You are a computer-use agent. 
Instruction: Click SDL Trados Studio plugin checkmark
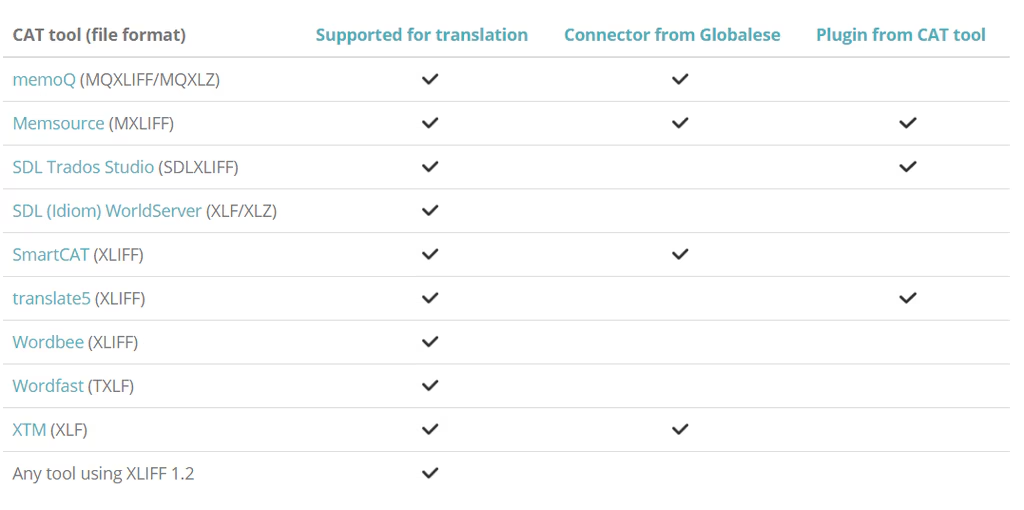(908, 167)
